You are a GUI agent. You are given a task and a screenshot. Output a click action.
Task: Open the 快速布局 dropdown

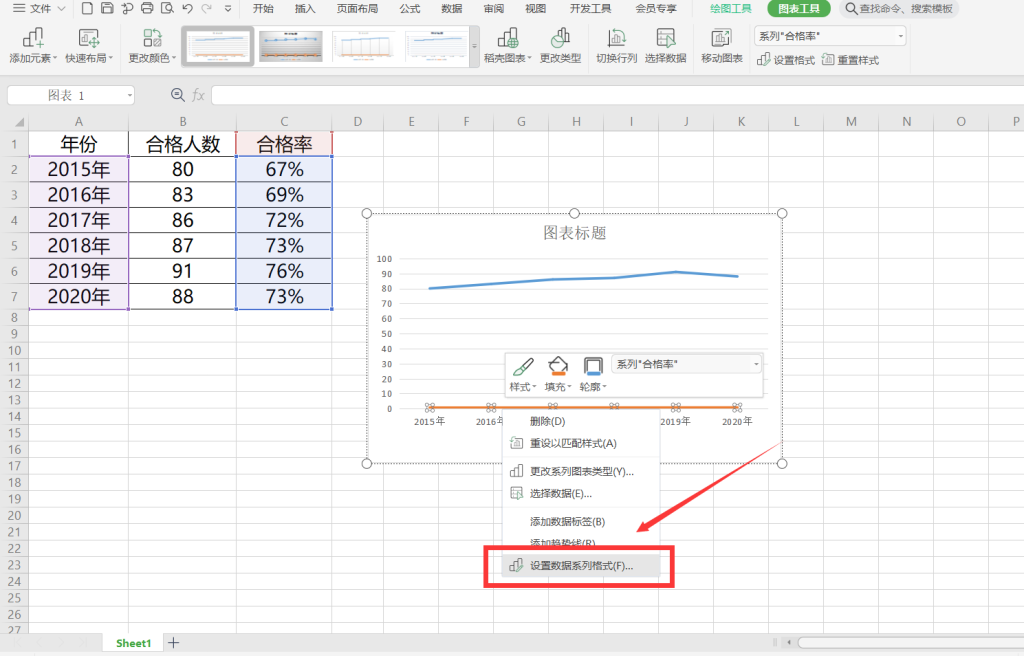click(x=89, y=46)
